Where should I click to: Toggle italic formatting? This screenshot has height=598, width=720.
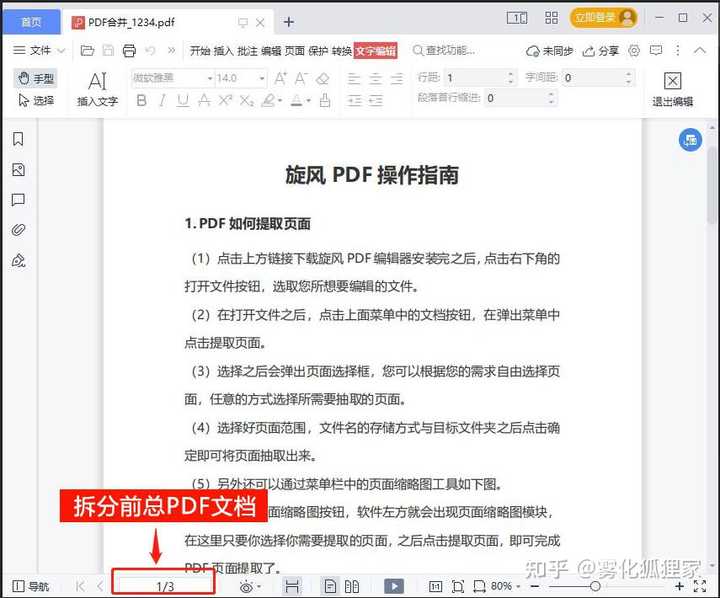coord(162,100)
